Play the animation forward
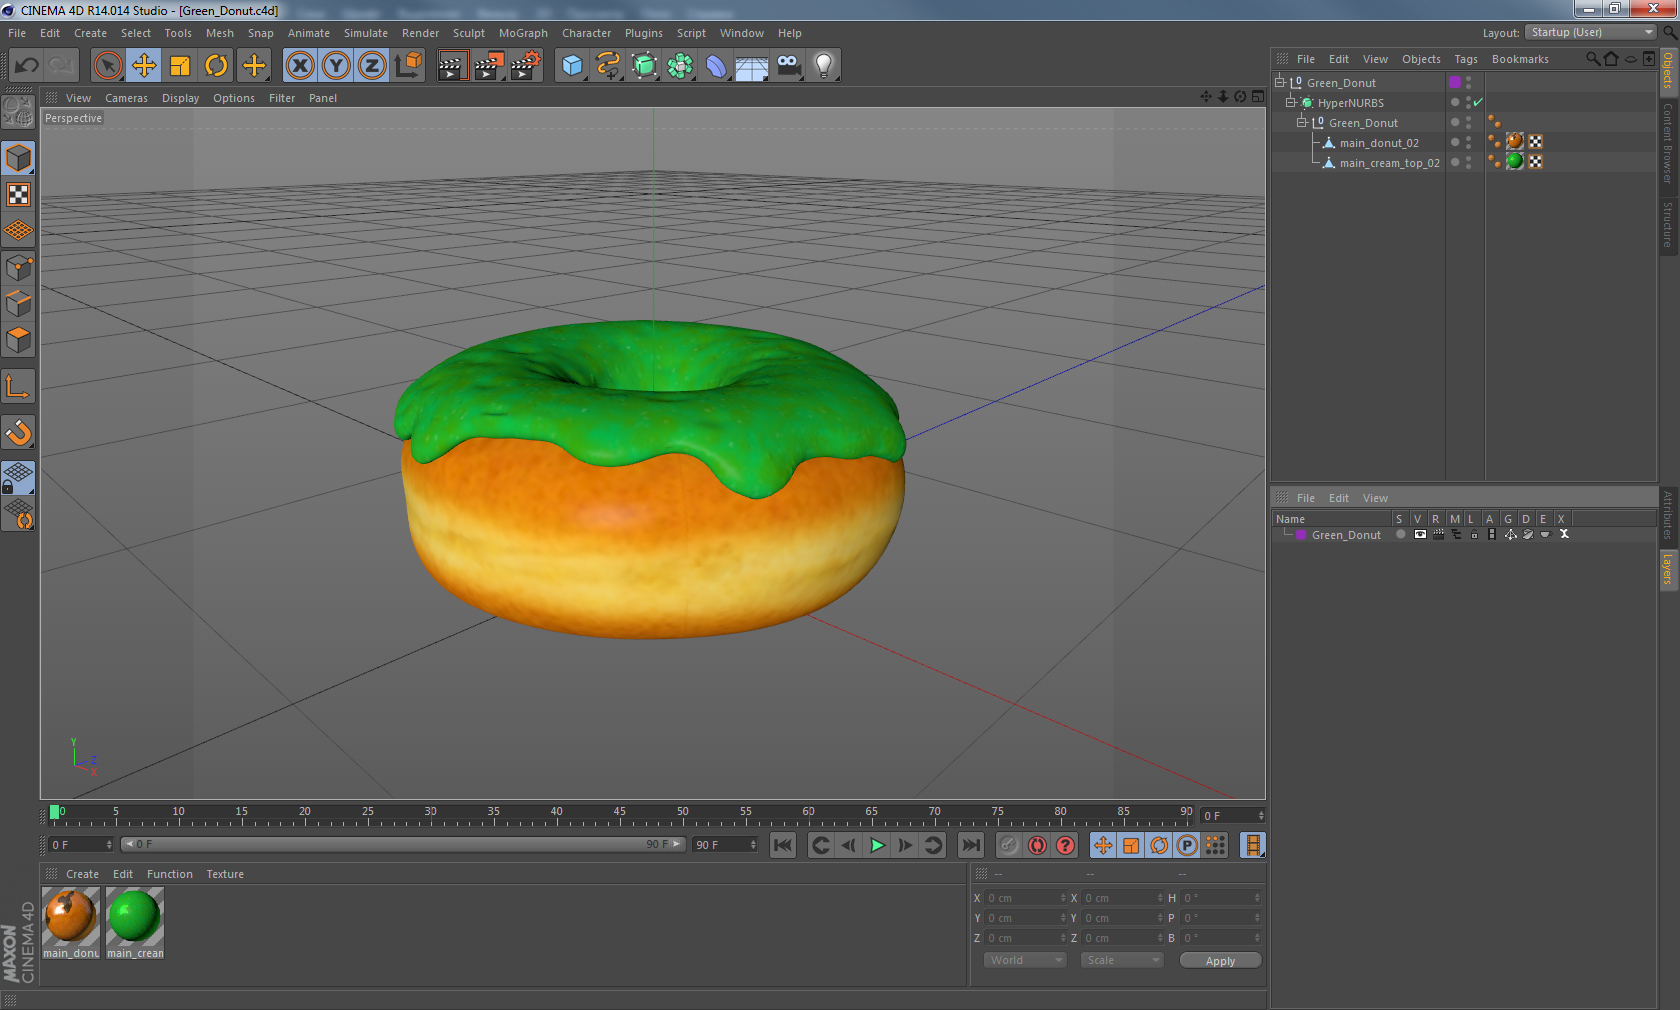1680x1010 pixels. (877, 845)
